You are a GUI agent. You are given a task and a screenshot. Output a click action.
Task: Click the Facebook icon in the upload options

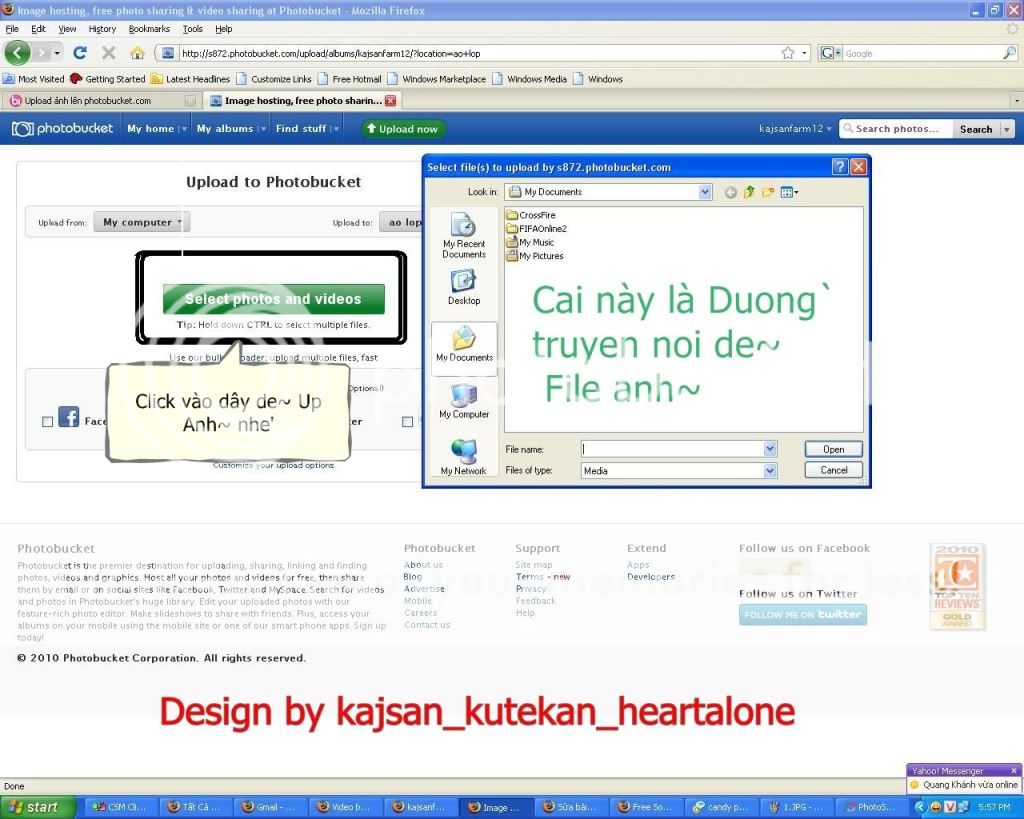(x=69, y=417)
